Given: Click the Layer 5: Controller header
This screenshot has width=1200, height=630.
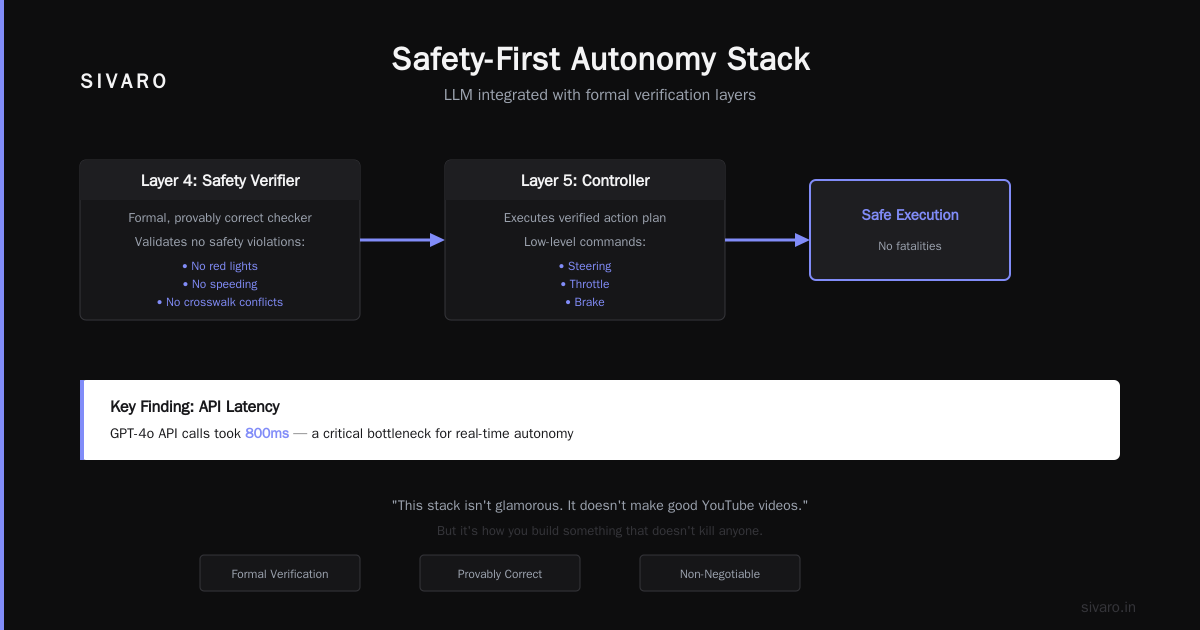Looking at the screenshot, I should click(585, 181).
